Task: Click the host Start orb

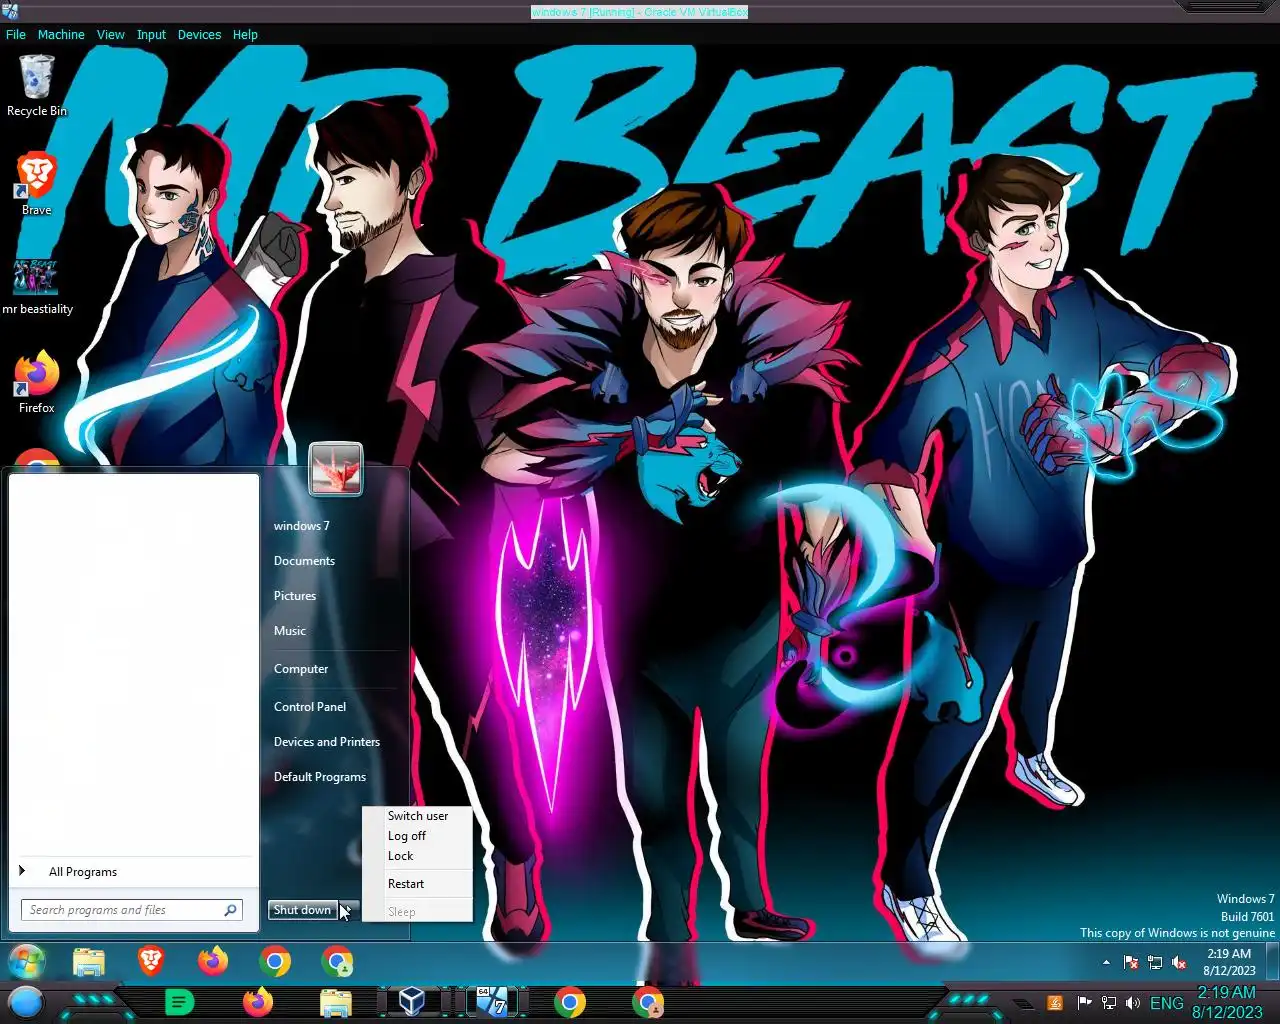Action: pos(26,1002)
